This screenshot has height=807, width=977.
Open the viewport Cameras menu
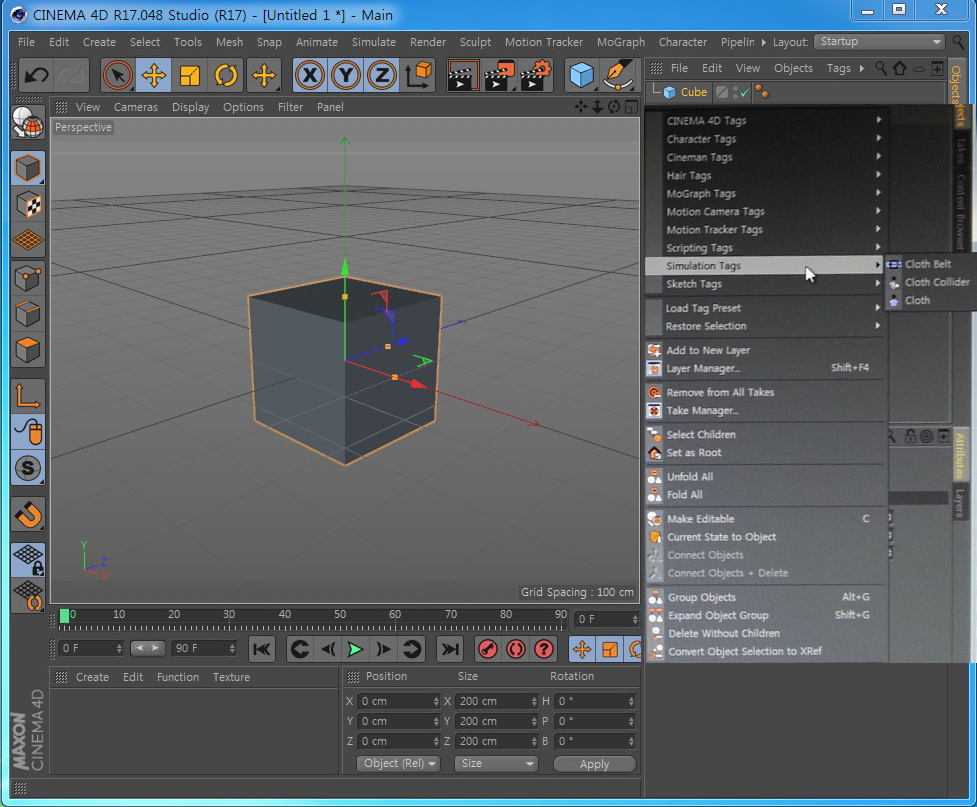tap(136, 107)
